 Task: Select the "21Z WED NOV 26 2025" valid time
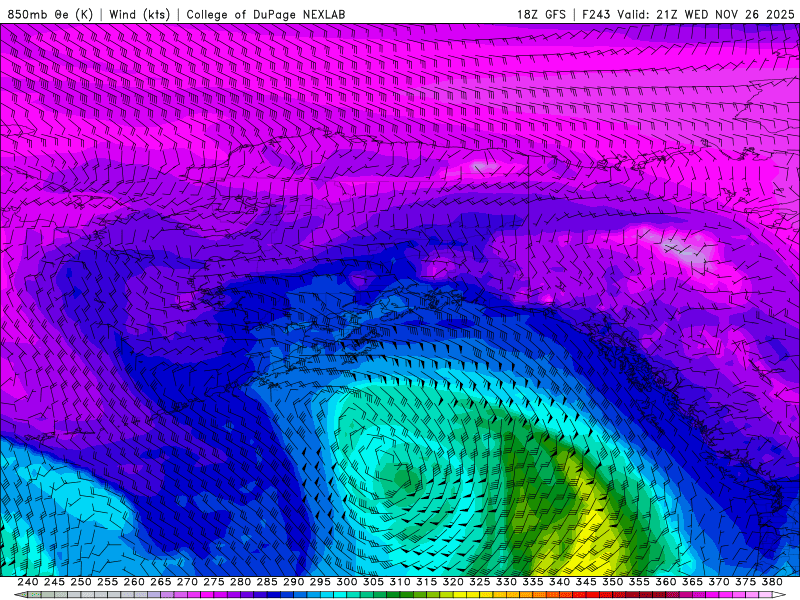725,14
